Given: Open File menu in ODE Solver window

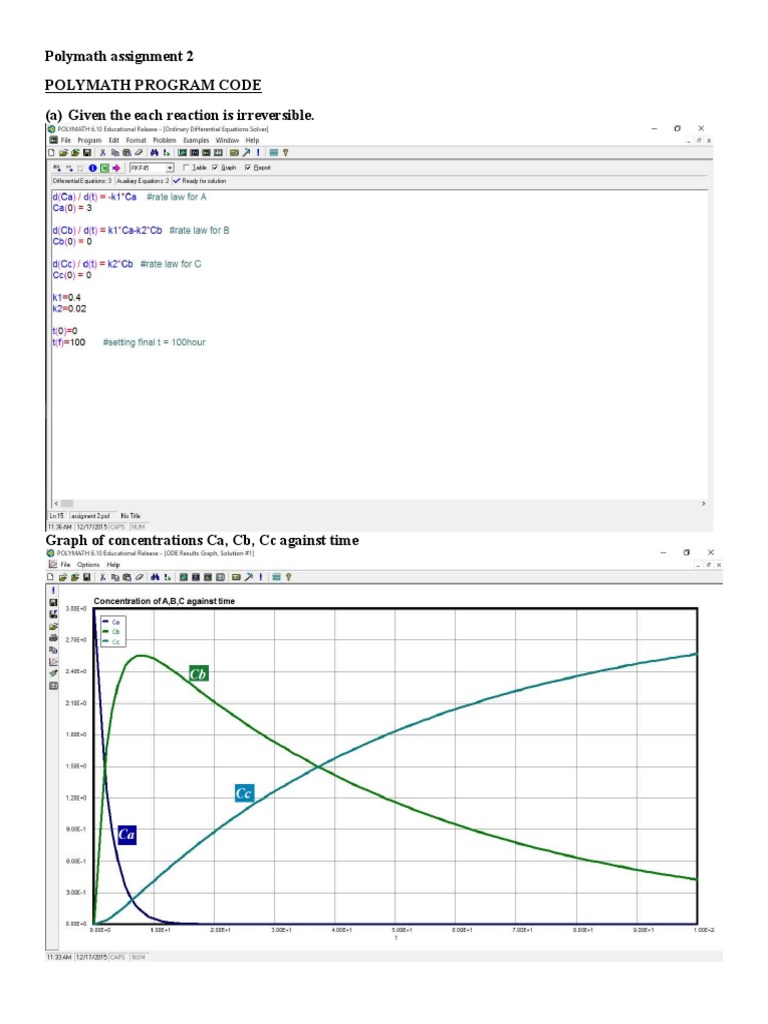Looking at the screenshot, I should pyautogui.click(x=65, y=140).
